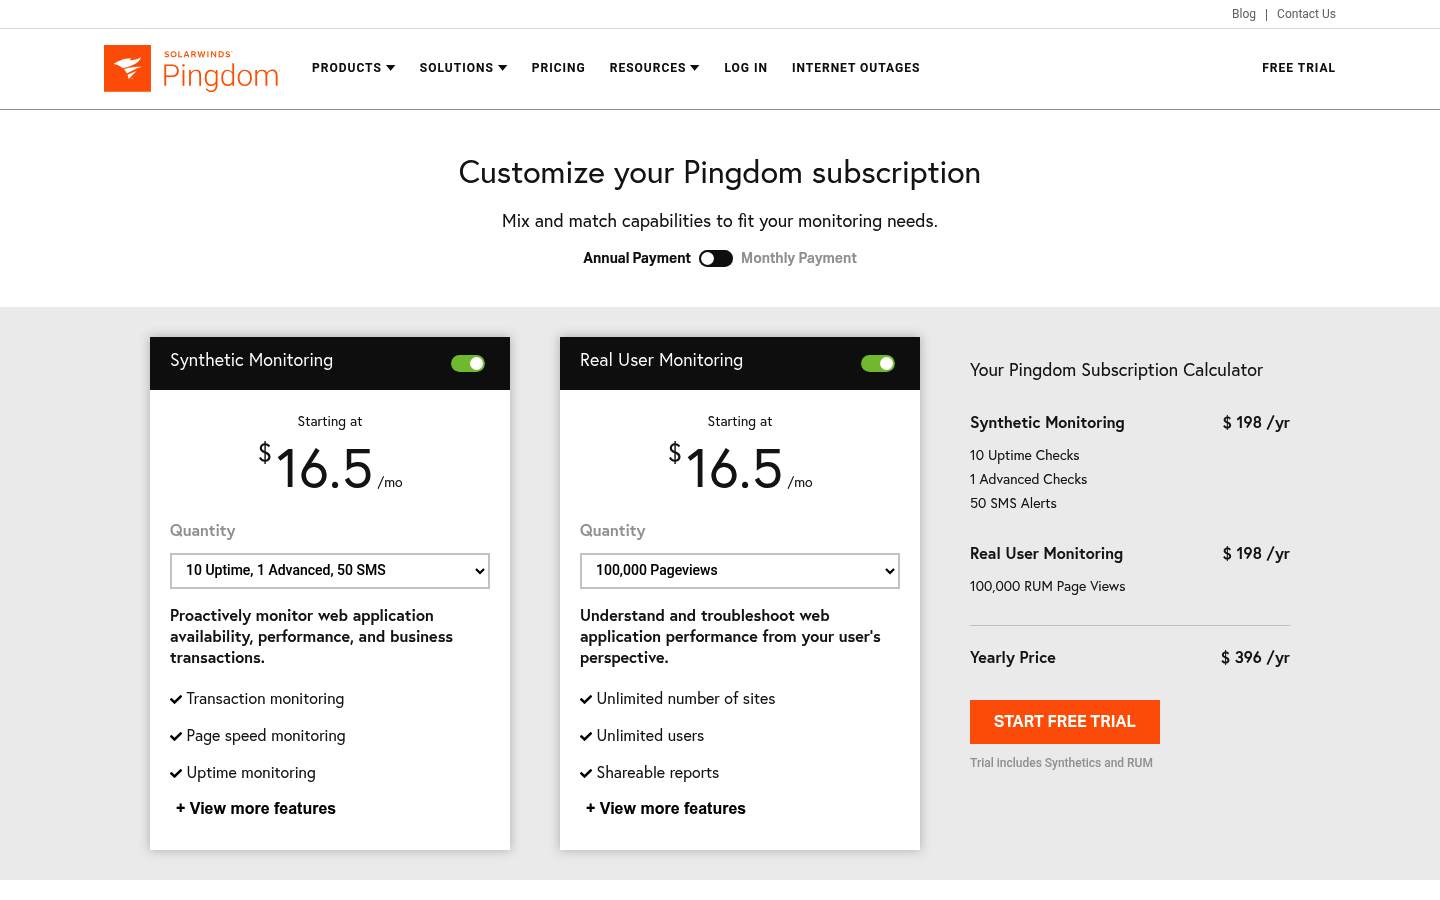Click the Yearly Price $ 396 /yr value
Viewport: 1440px width, 900px height.
point(1255,657)
